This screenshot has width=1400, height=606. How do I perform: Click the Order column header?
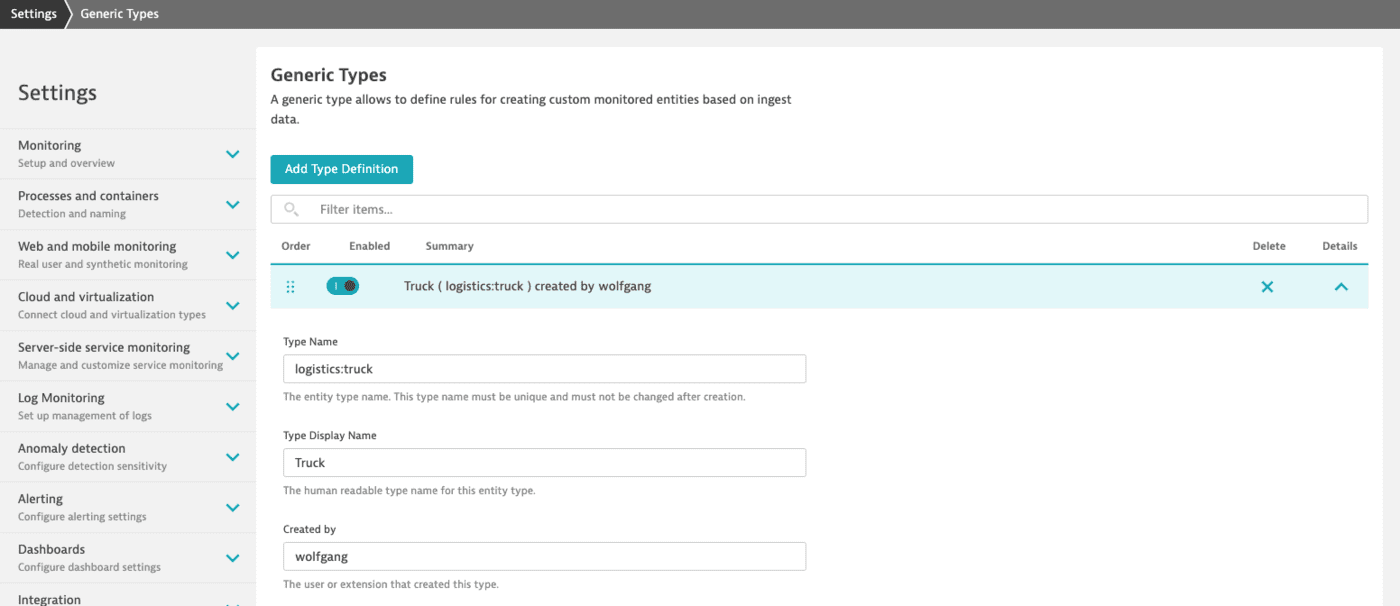(296, 245)
